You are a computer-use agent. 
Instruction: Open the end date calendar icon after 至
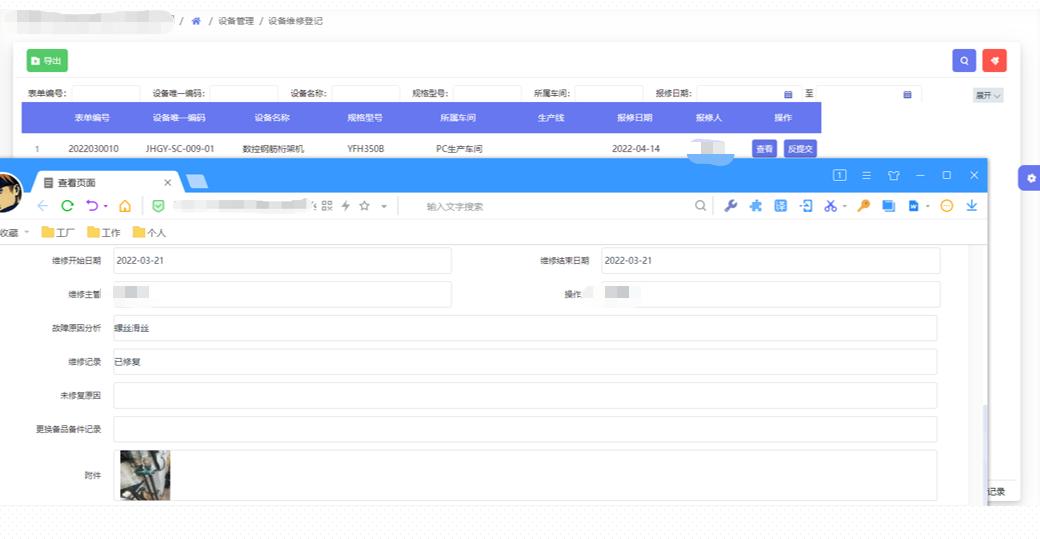[907, 94]
